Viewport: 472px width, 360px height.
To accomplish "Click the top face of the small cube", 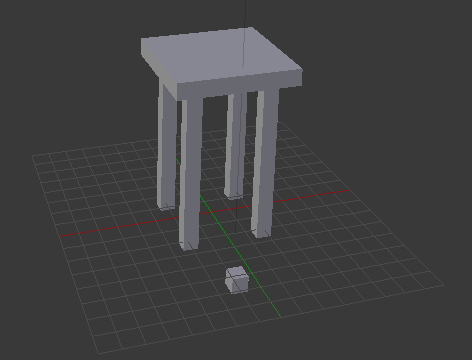I will pyautogui.click(x=237, y=272).
